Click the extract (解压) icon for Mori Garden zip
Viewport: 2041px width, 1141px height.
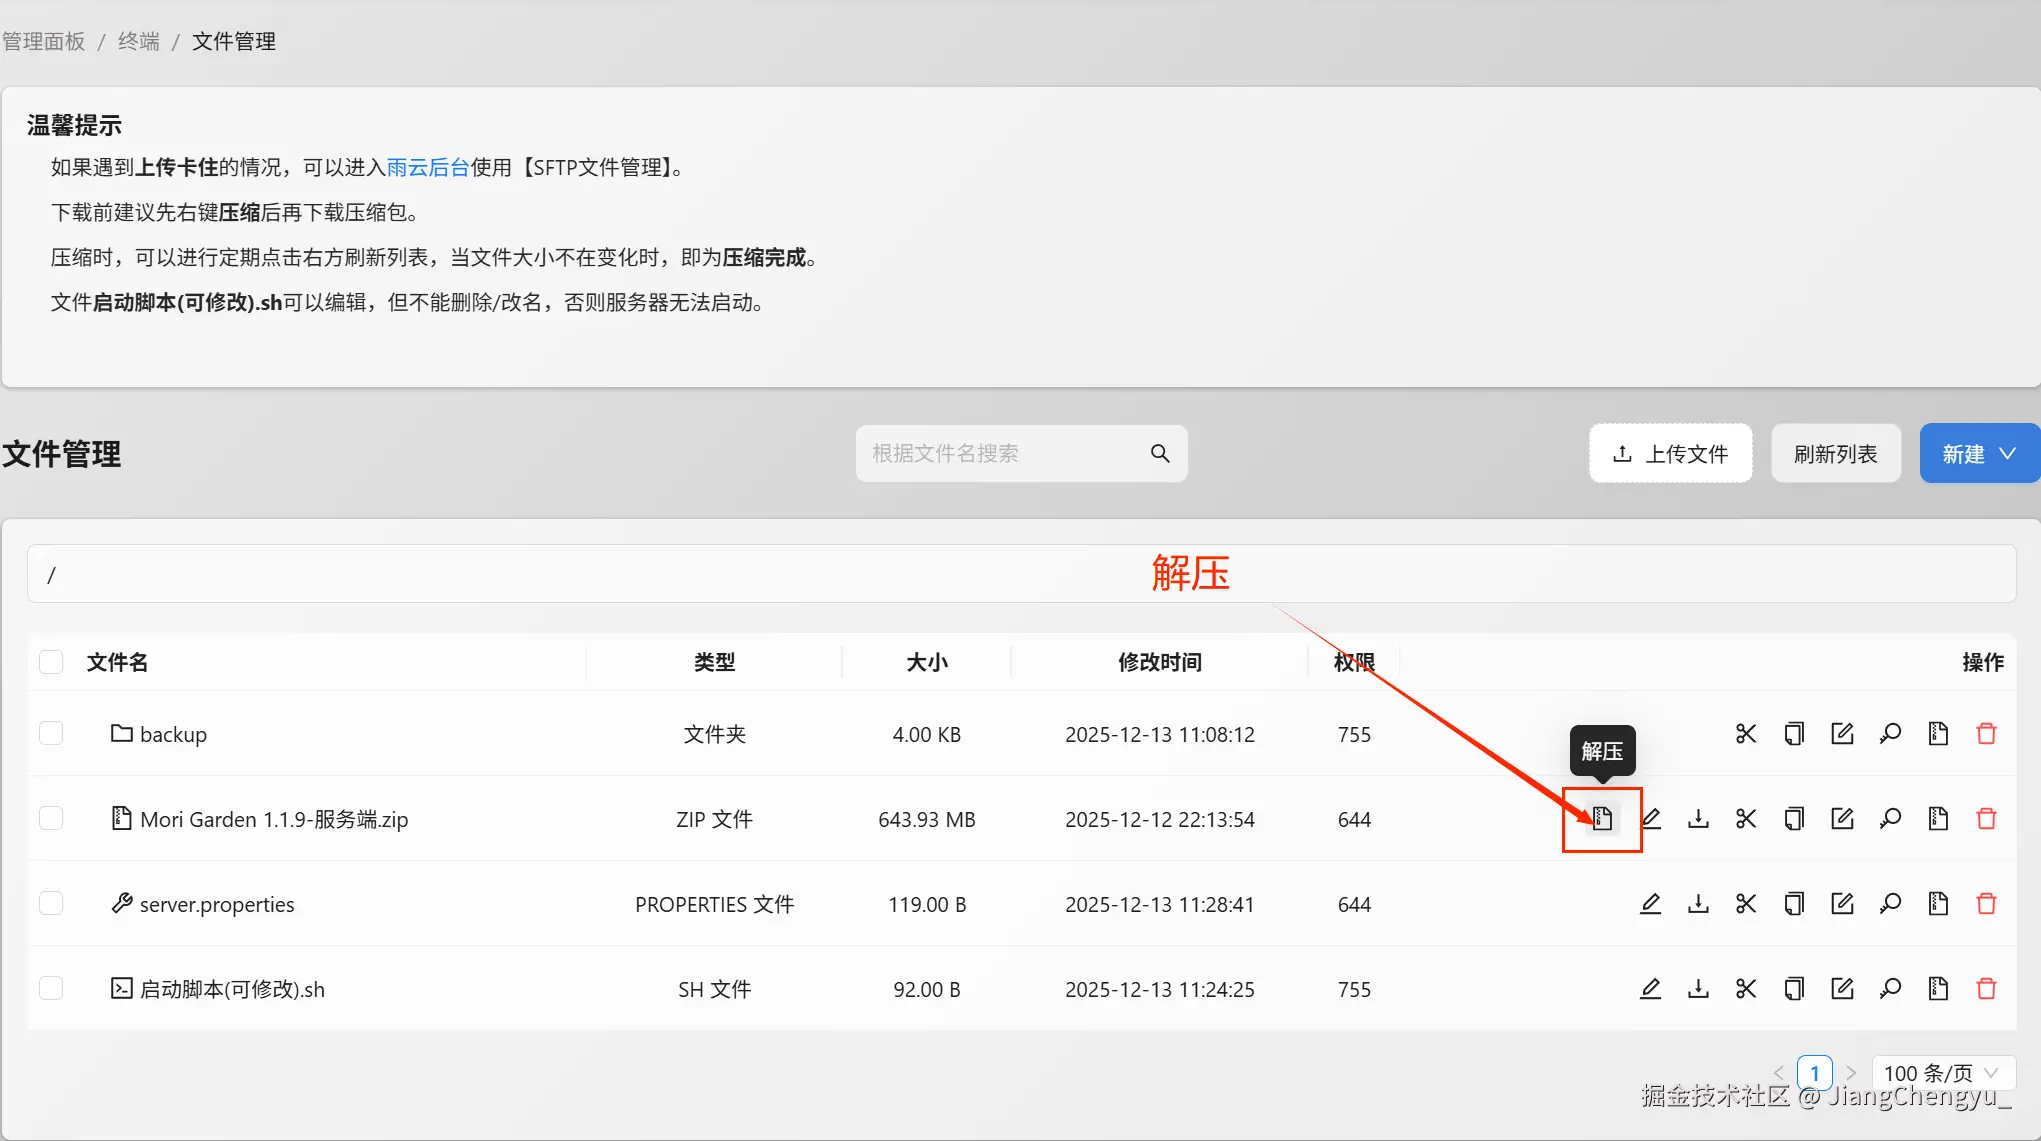[1602, 819]
